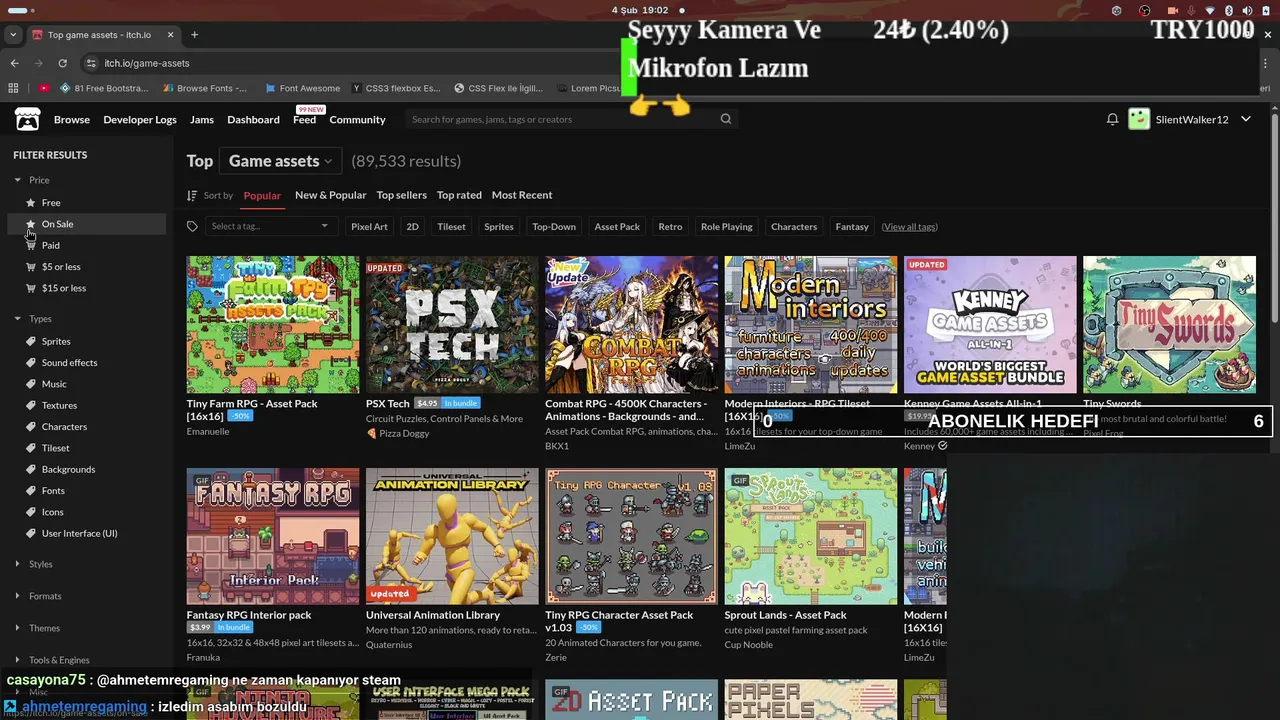The width and height of the screenshot is (1280, 720).
Task: Open YouTube bookmark icon
Action: pos(44,88)
